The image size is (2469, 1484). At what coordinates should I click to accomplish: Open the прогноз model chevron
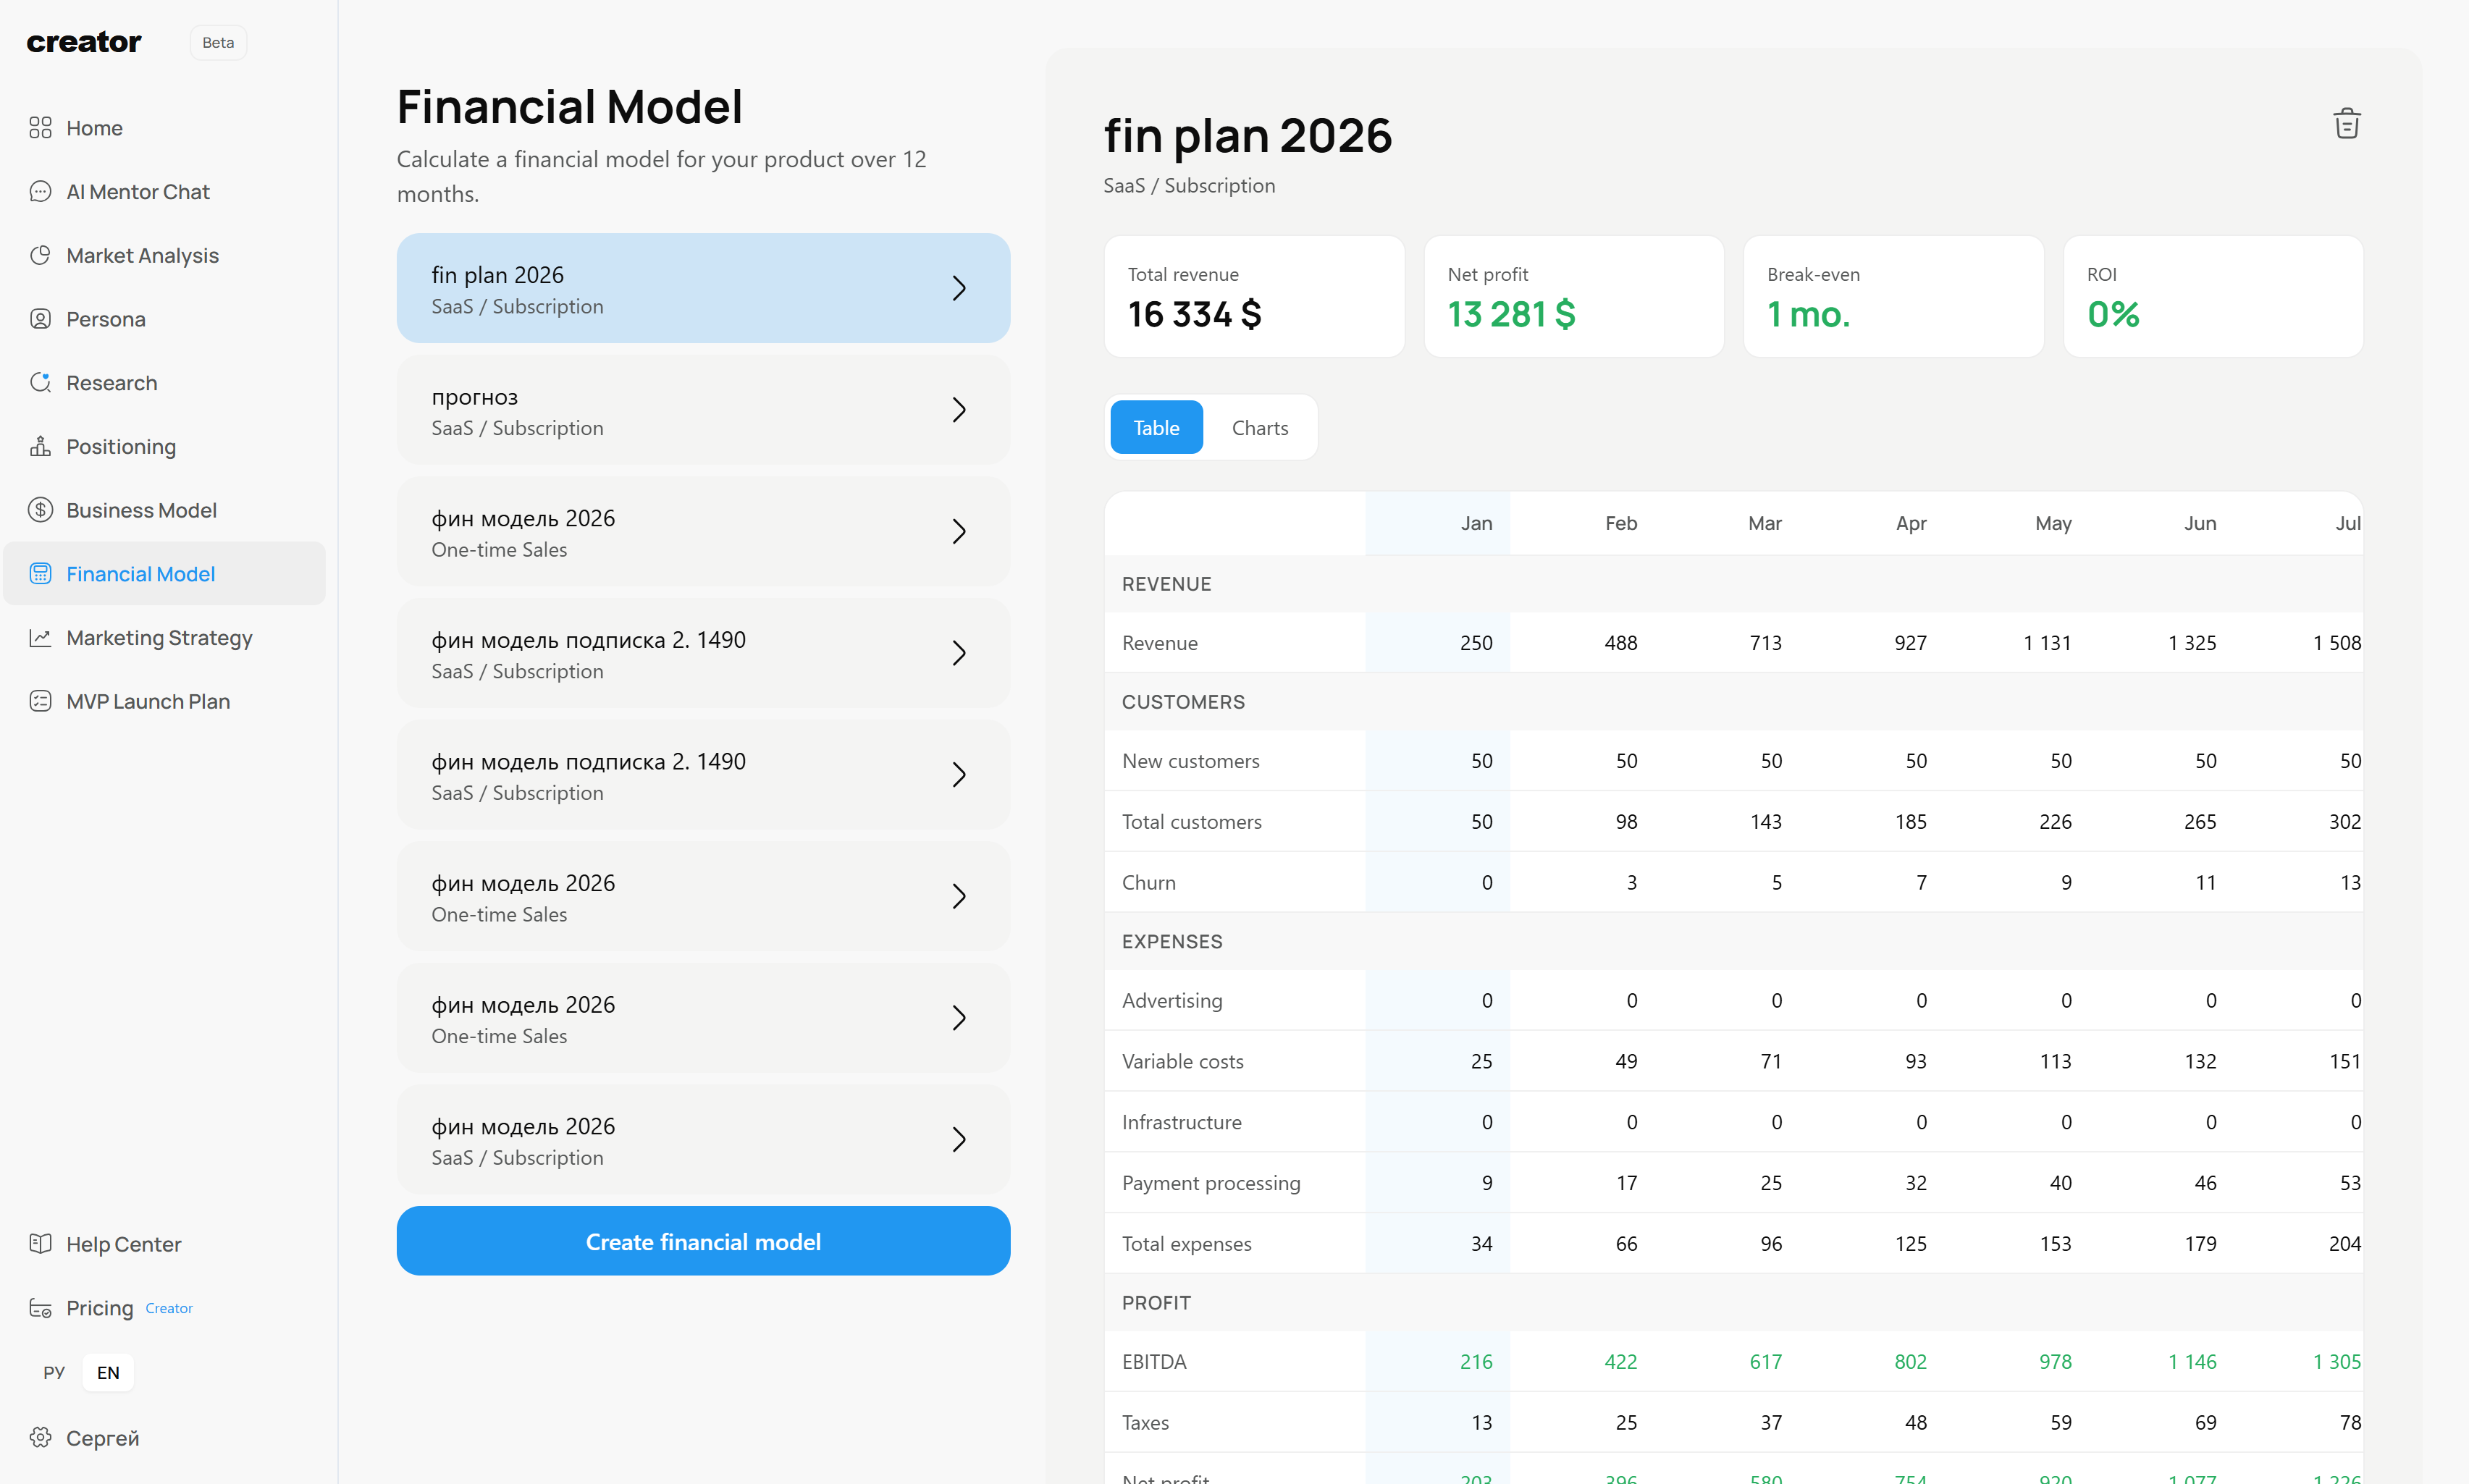tap(959, 410)
